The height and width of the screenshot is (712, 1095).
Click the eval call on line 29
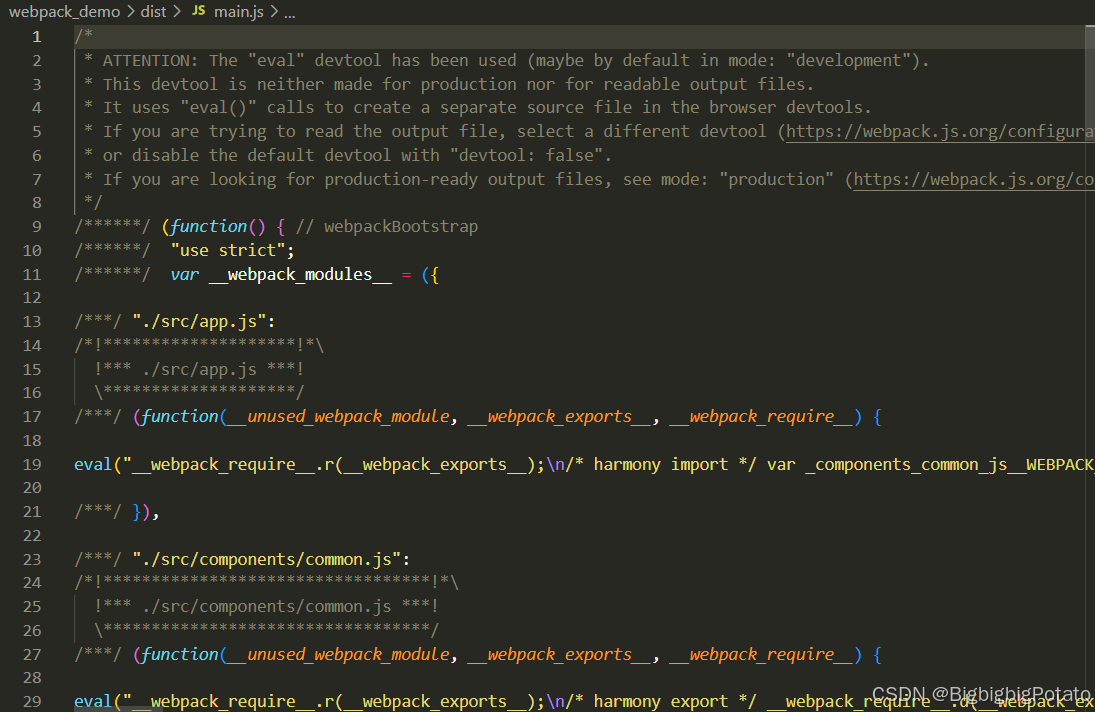[x=93, y=702]
